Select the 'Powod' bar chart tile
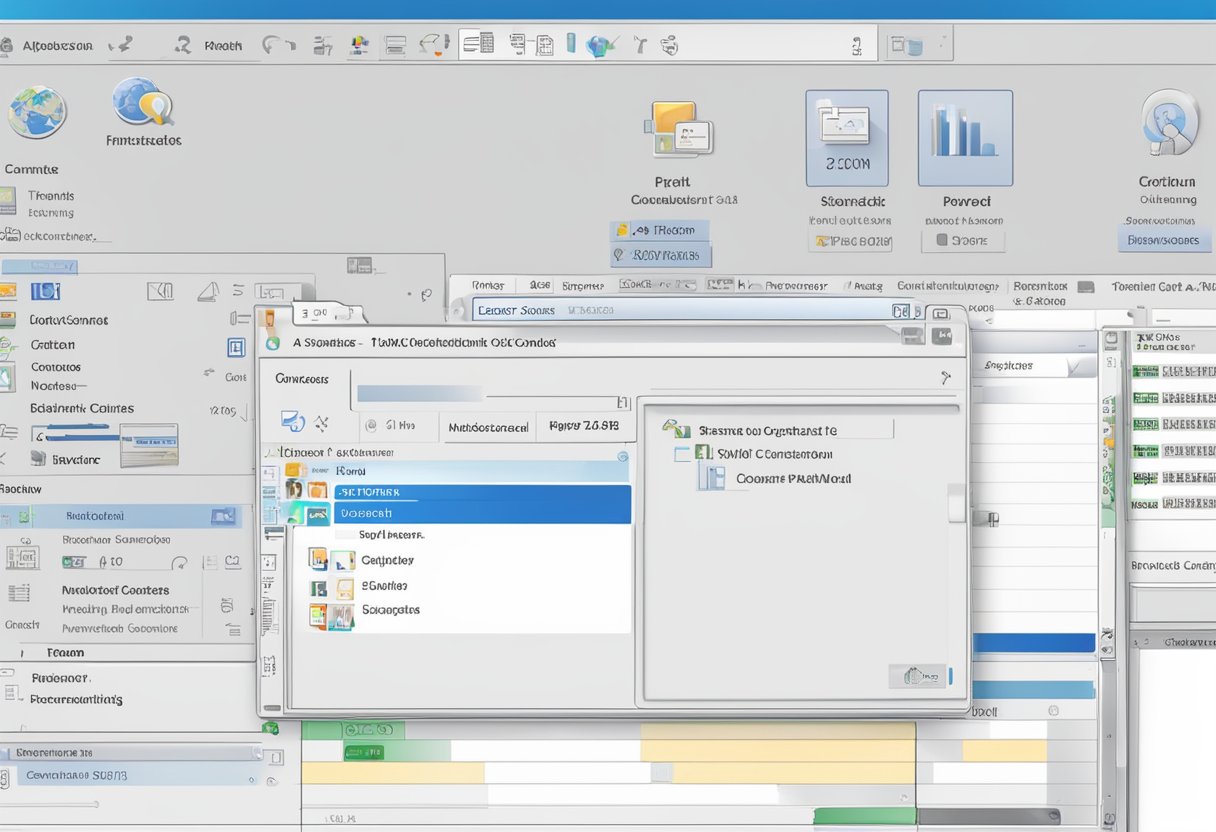This screenshot has width=1216, height=832. coord(965,138)
